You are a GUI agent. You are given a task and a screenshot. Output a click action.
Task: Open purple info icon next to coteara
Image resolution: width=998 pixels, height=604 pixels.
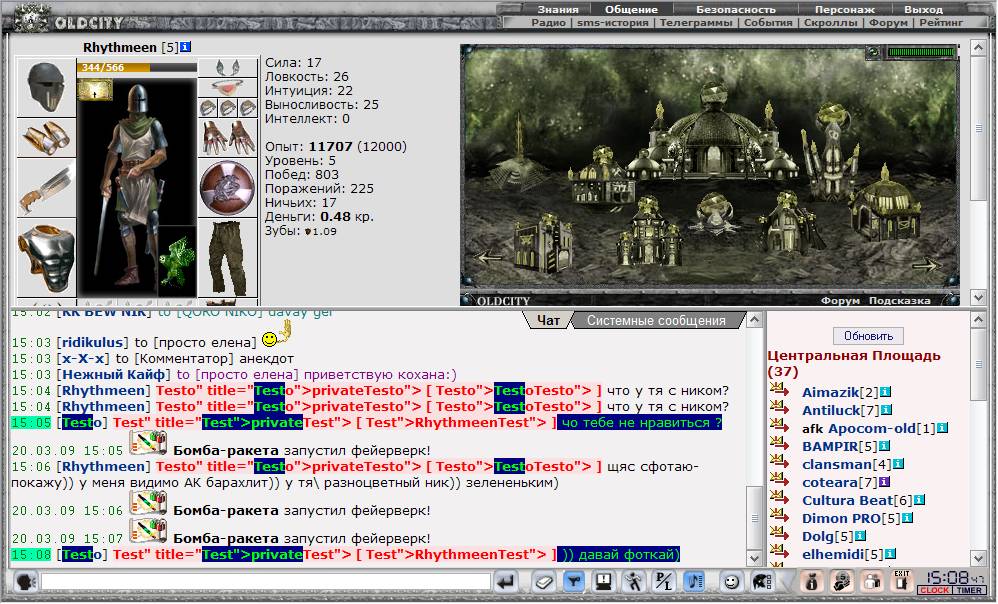[885, 482]
